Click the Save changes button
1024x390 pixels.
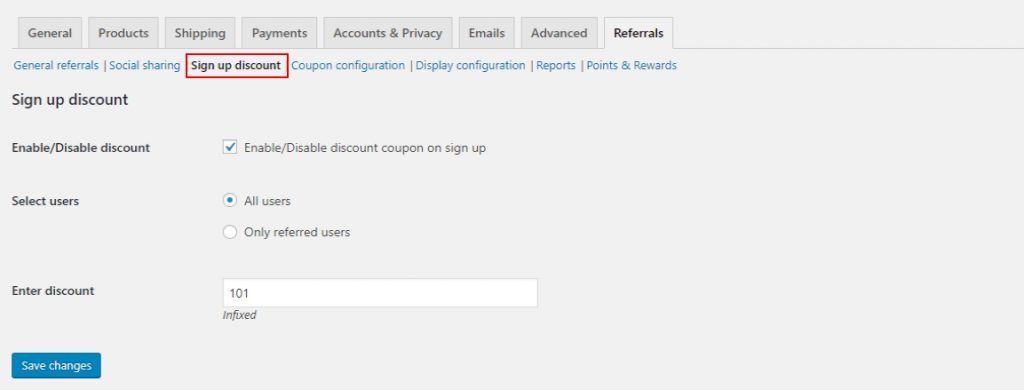pos(56,365)
